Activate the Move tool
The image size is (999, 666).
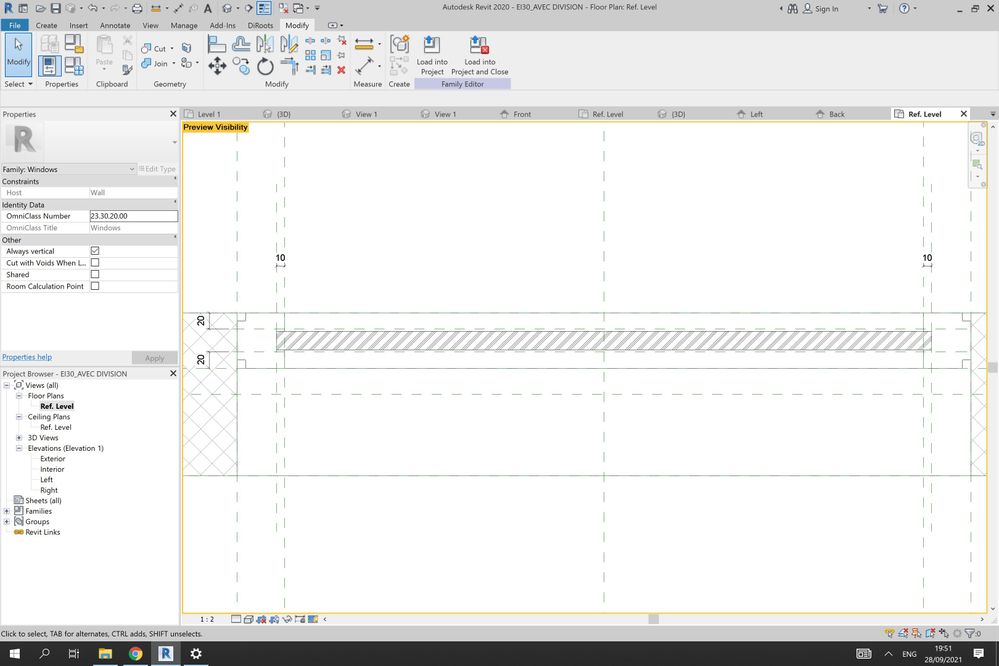coord(217,66)
